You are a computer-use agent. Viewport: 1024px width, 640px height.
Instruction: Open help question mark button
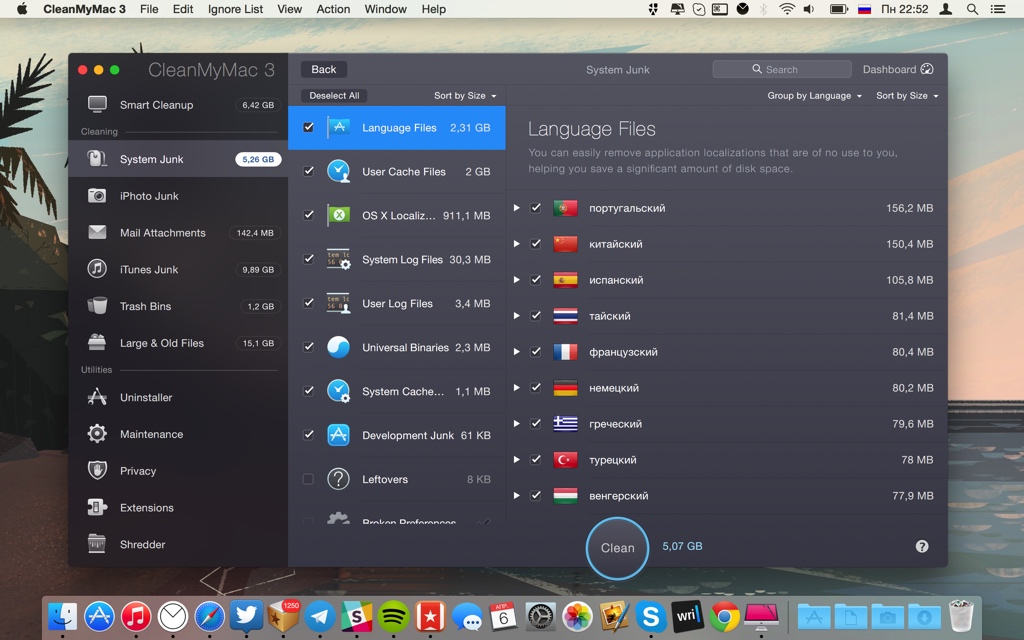(x=921, y=547)
